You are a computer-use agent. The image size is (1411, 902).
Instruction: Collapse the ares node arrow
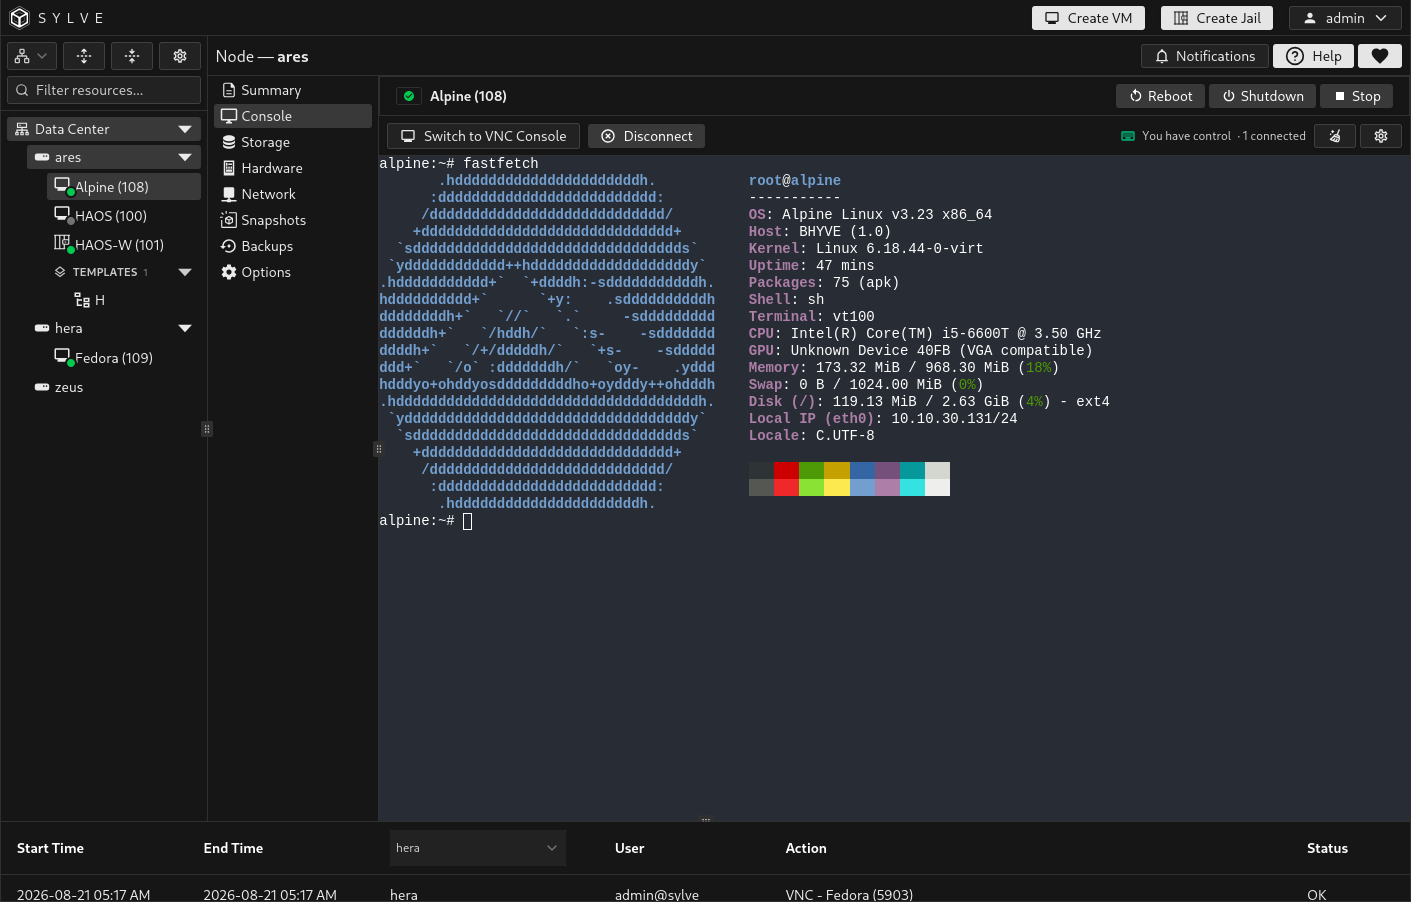tap(185, 157)
